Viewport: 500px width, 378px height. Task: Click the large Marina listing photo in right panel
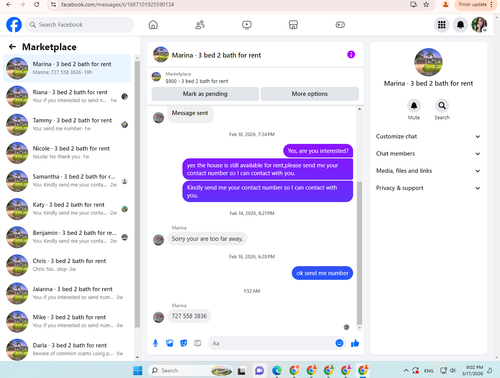coord(428,62)
